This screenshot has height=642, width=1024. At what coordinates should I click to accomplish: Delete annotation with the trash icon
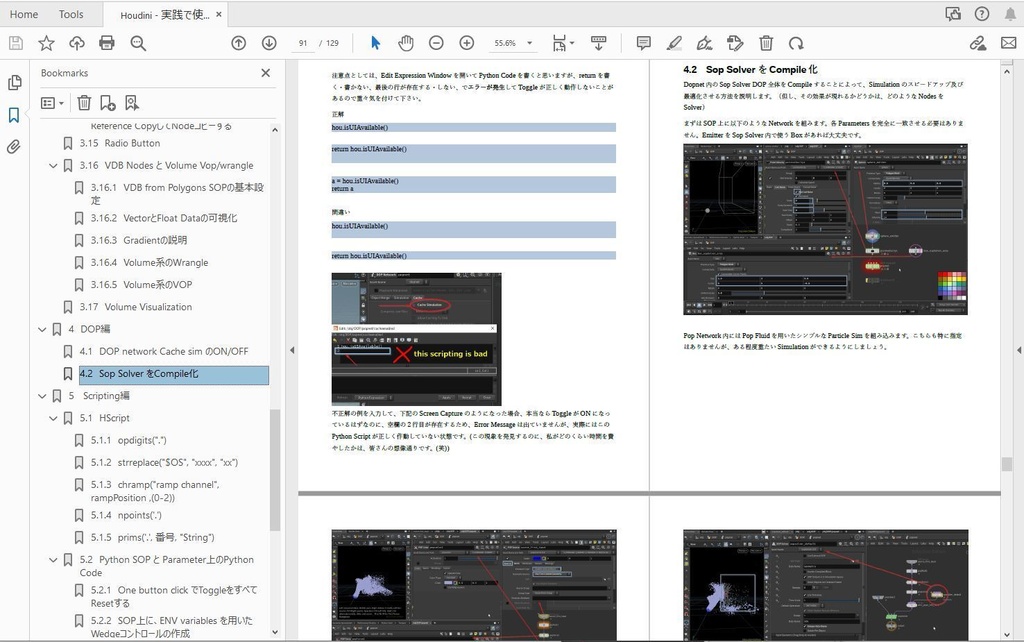[766, 42]
